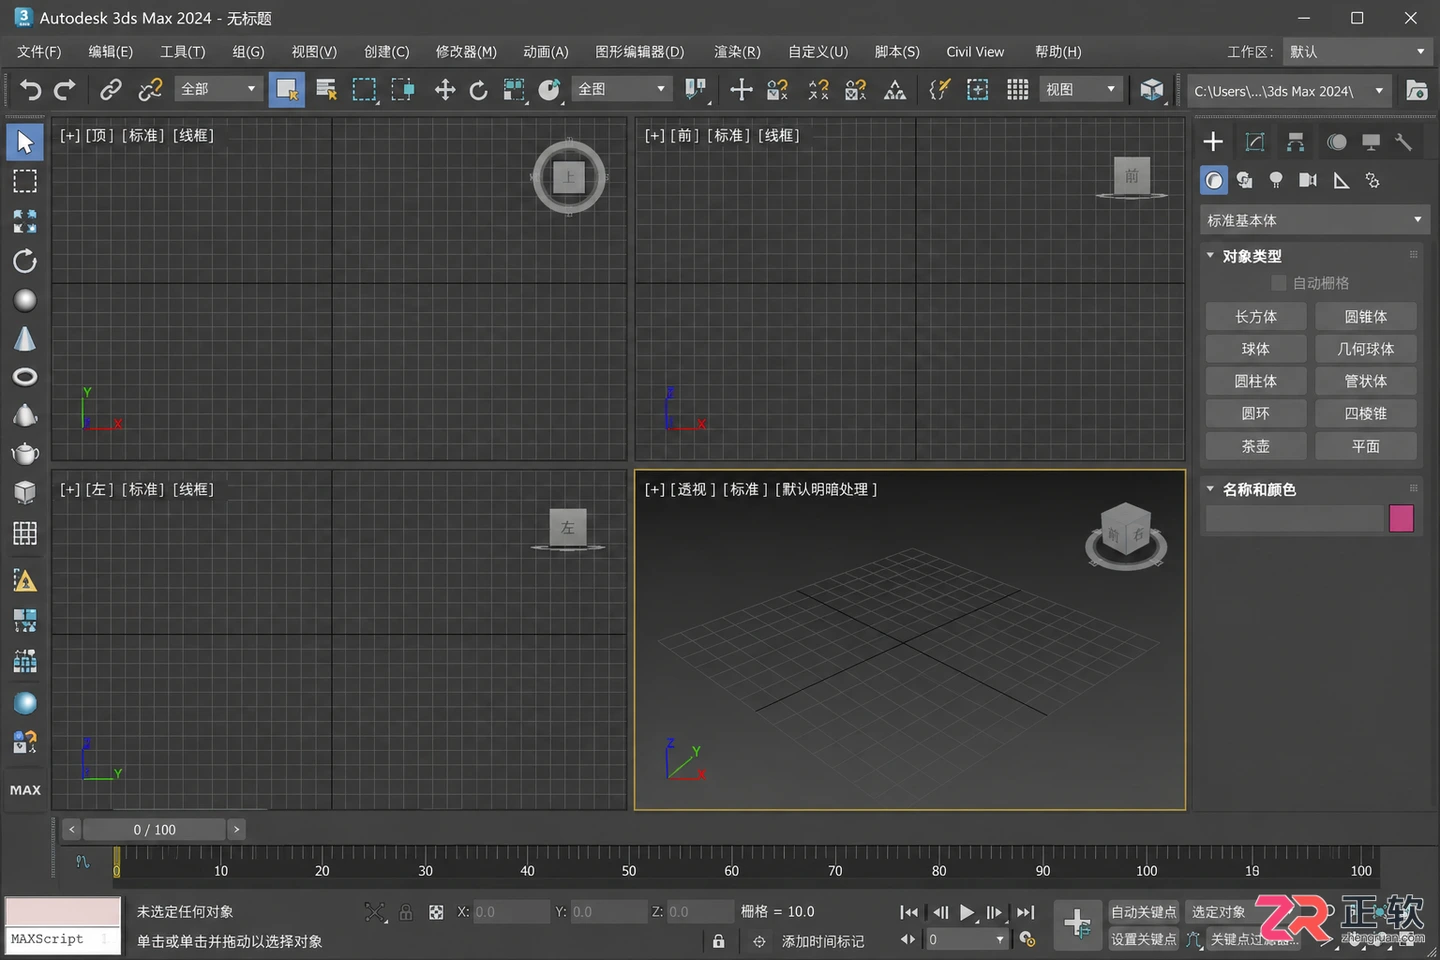The image size is (1440, 960).
Task: Open the 修改器(M) menu
Action: pos(466,52)
